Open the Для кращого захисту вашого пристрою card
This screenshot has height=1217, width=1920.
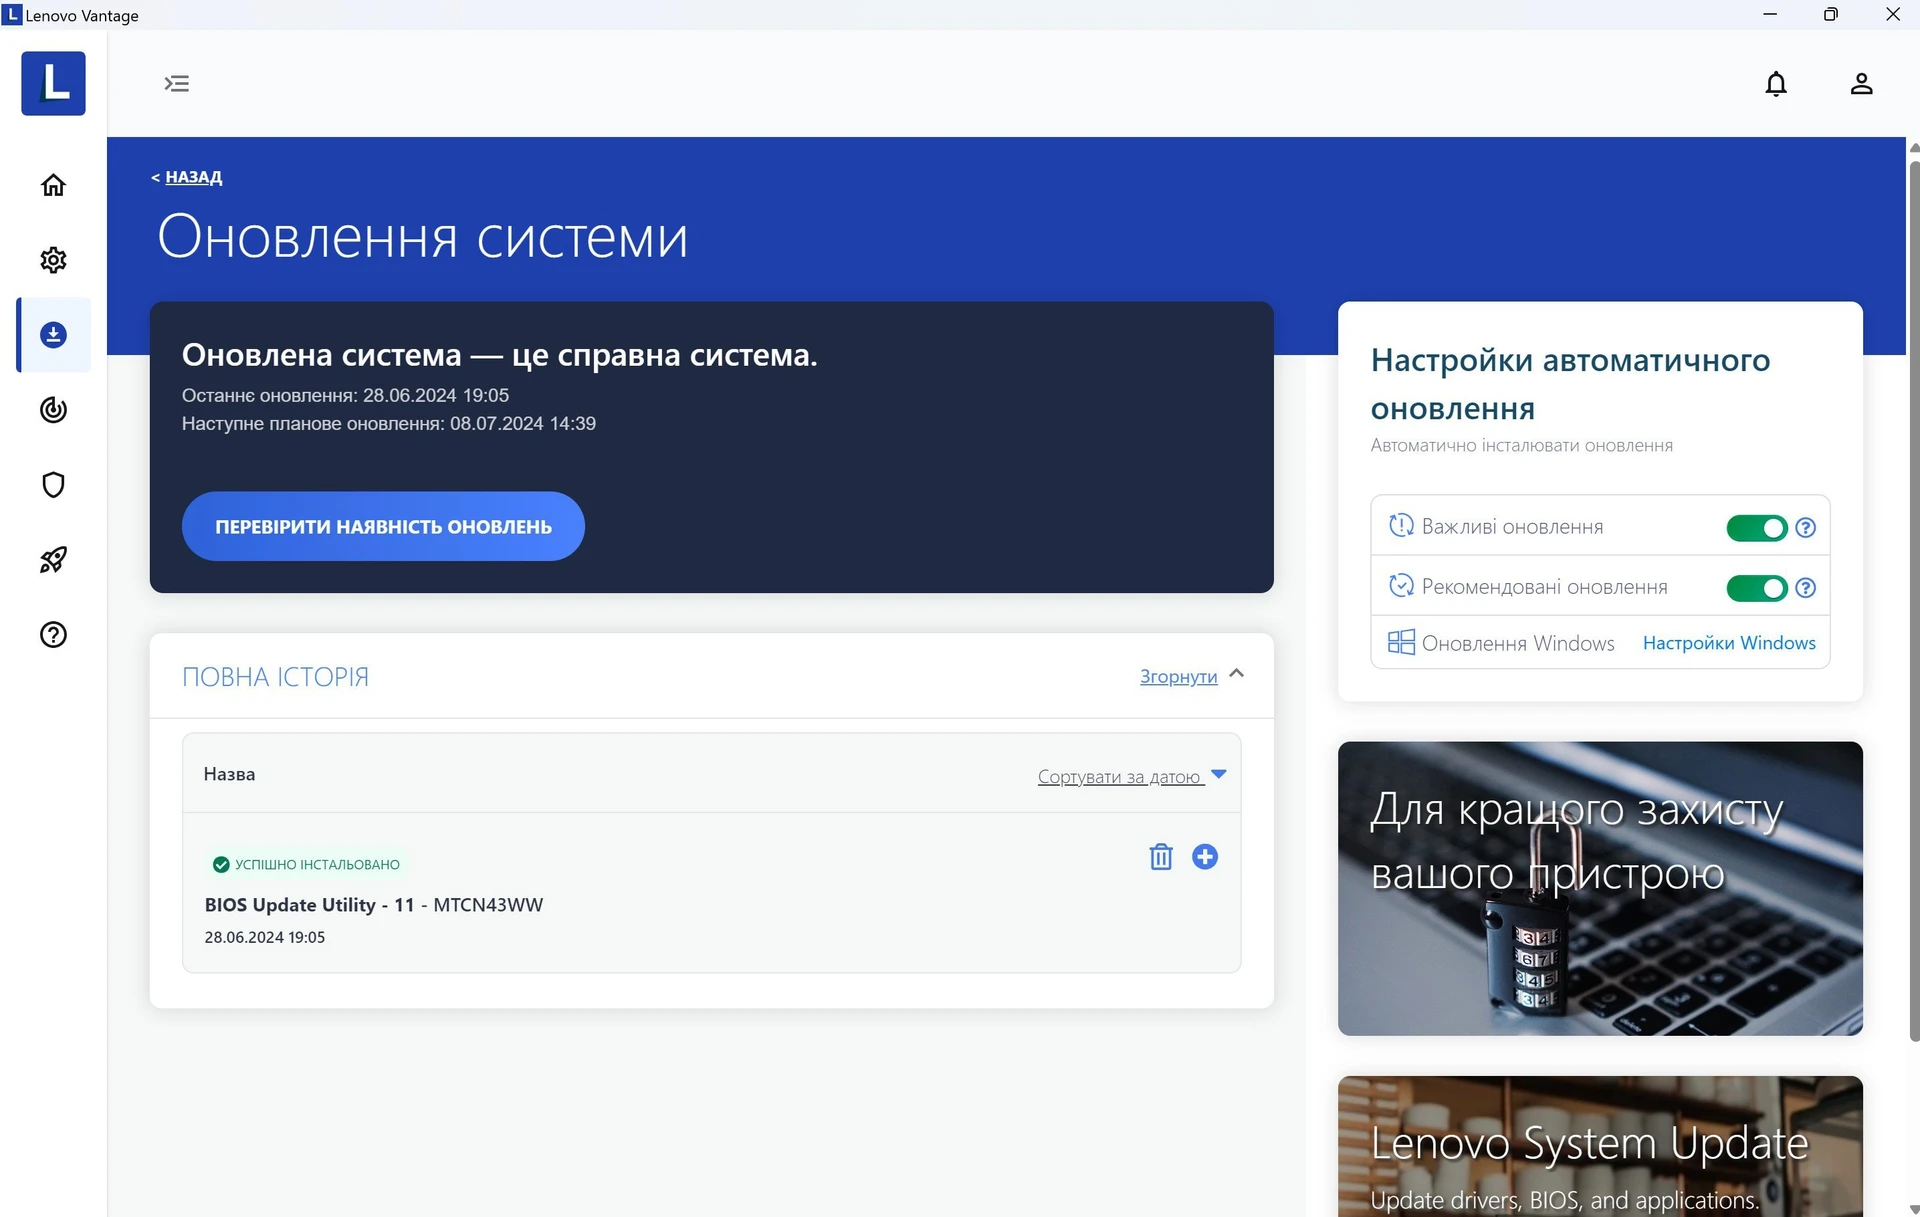point(1600,888)
